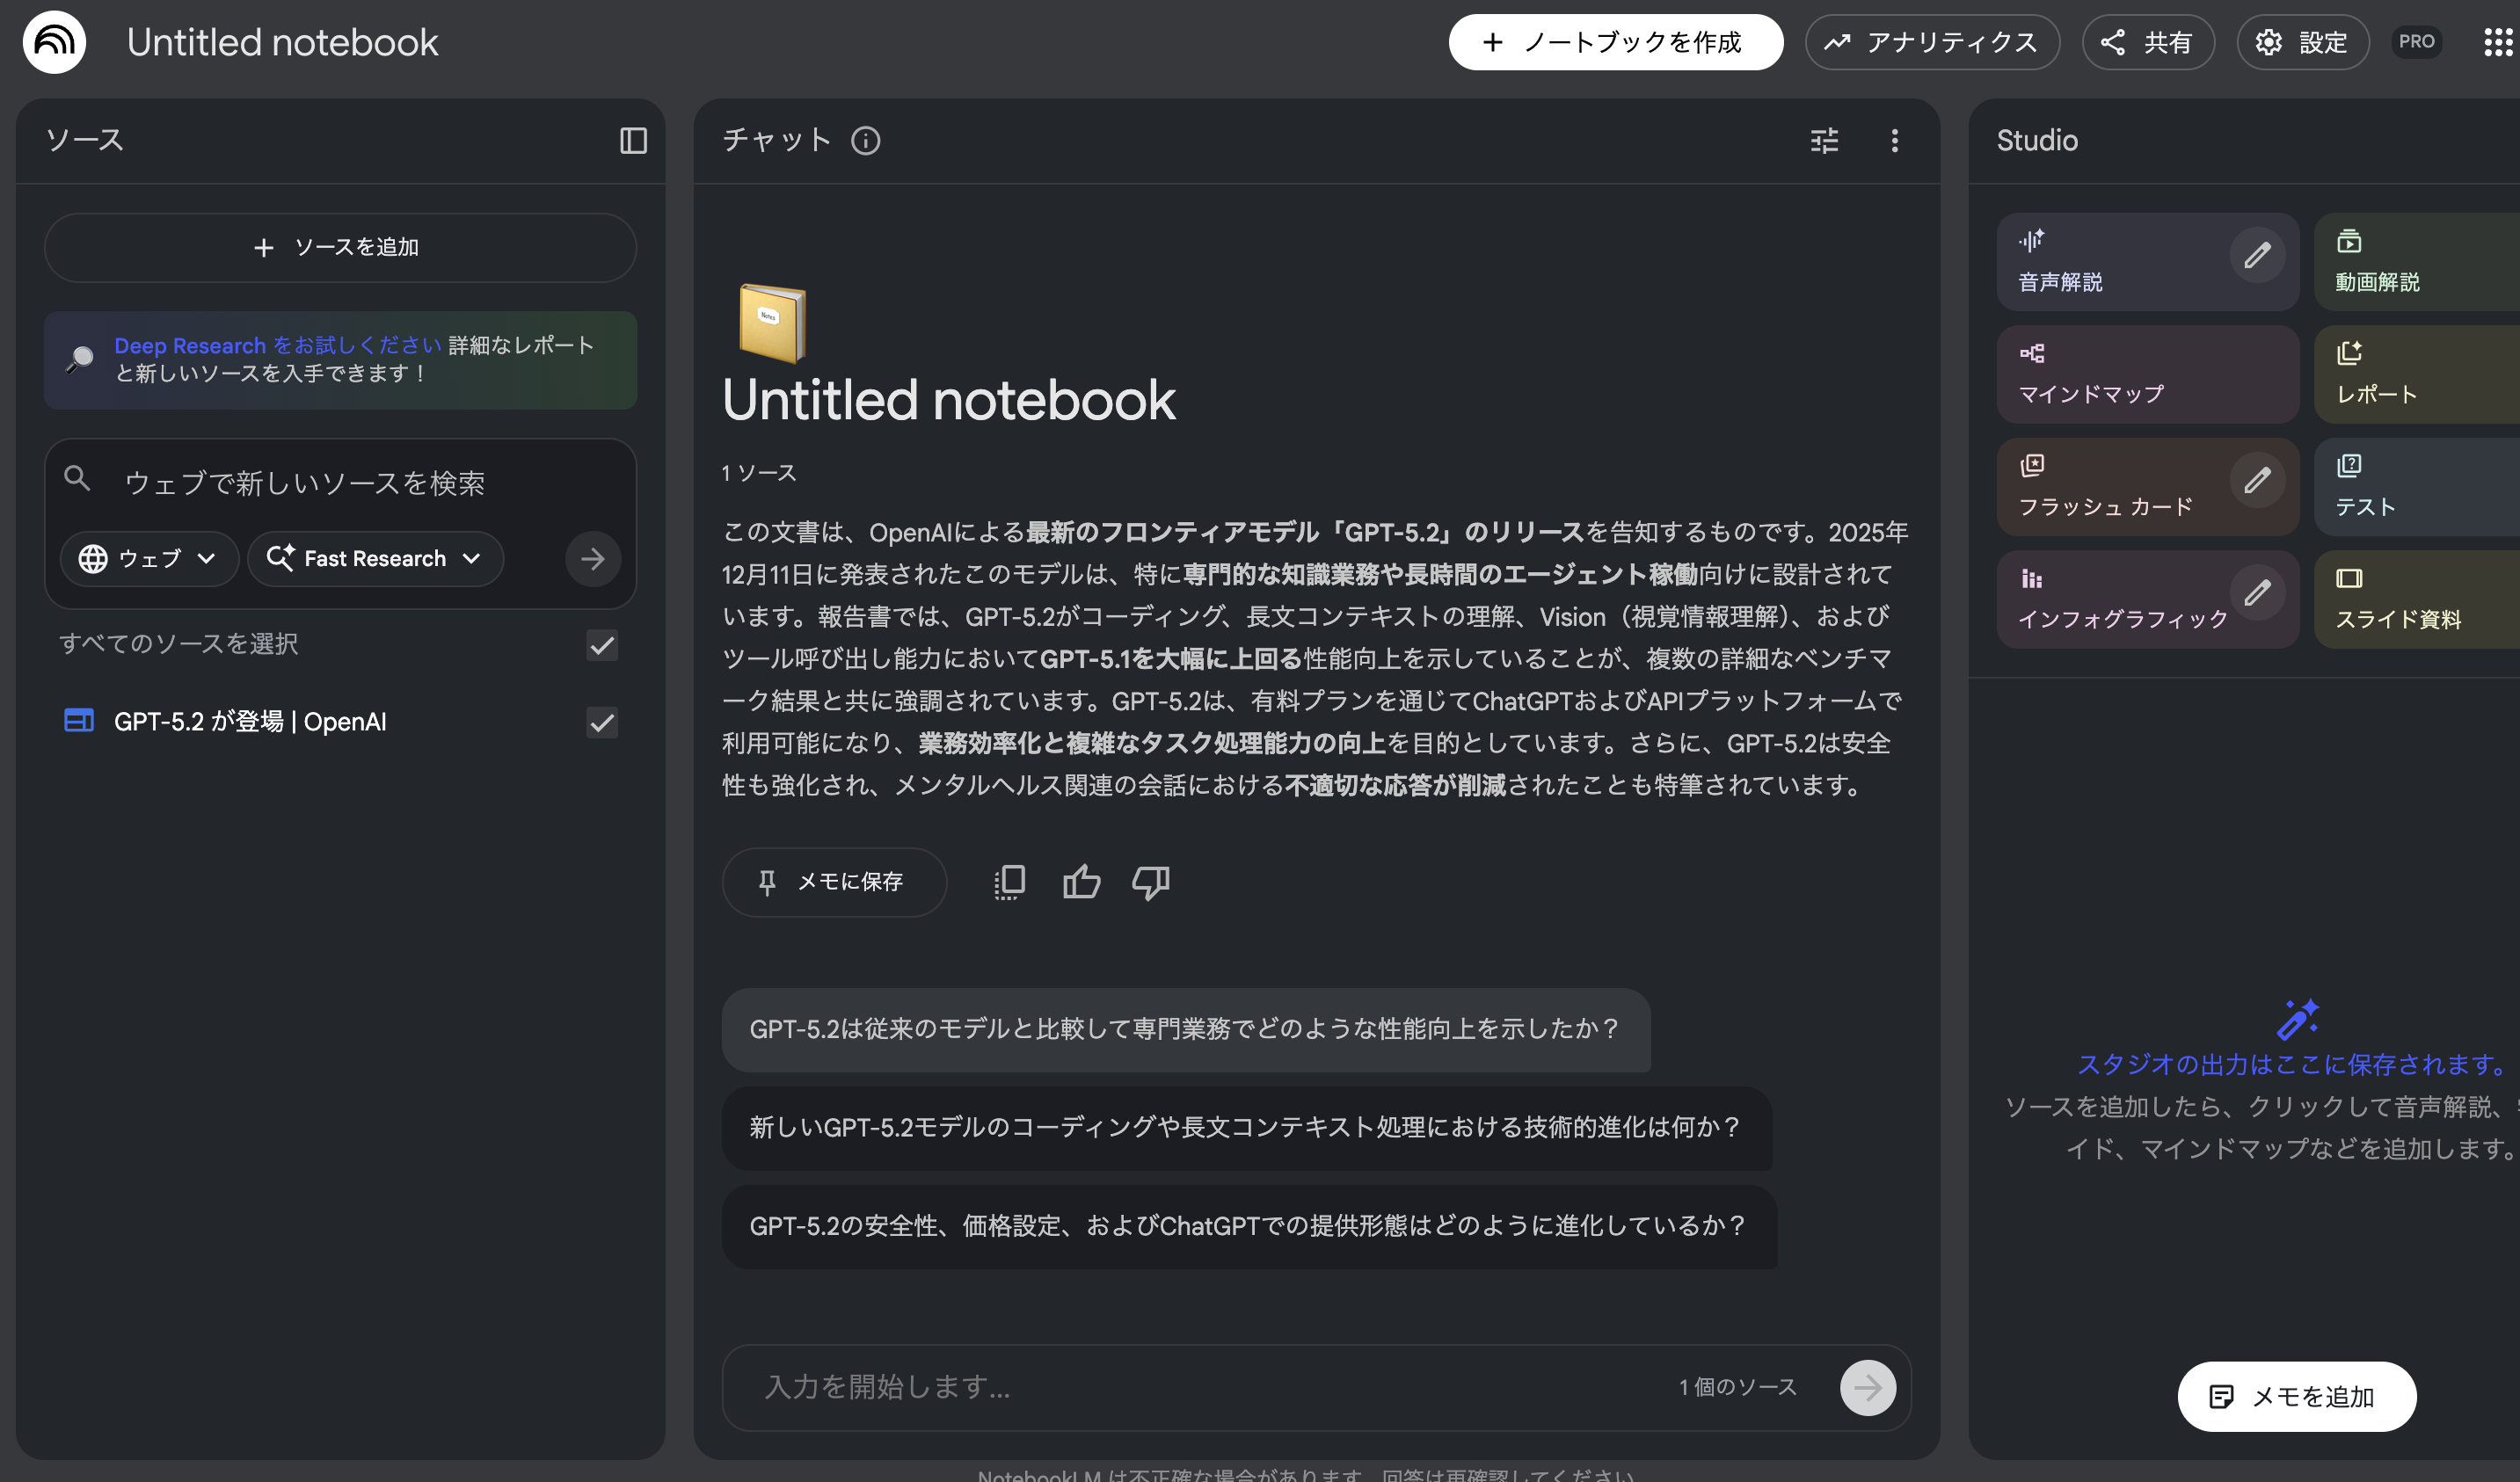Edit the 音声解説 settings with the pencil icon
The width and height of the screenshot is (2520, 1482).
[2256, 256]
